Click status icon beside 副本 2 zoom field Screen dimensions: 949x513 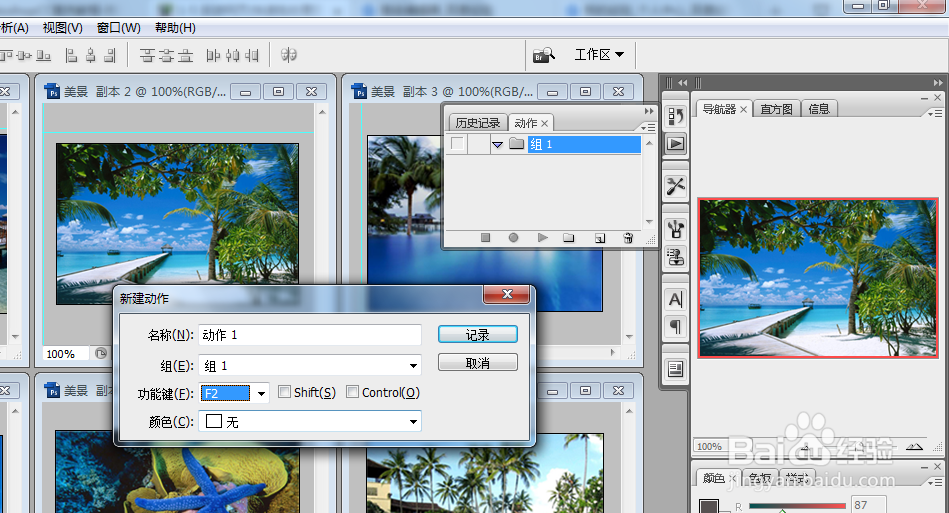(x=101, y=353)
